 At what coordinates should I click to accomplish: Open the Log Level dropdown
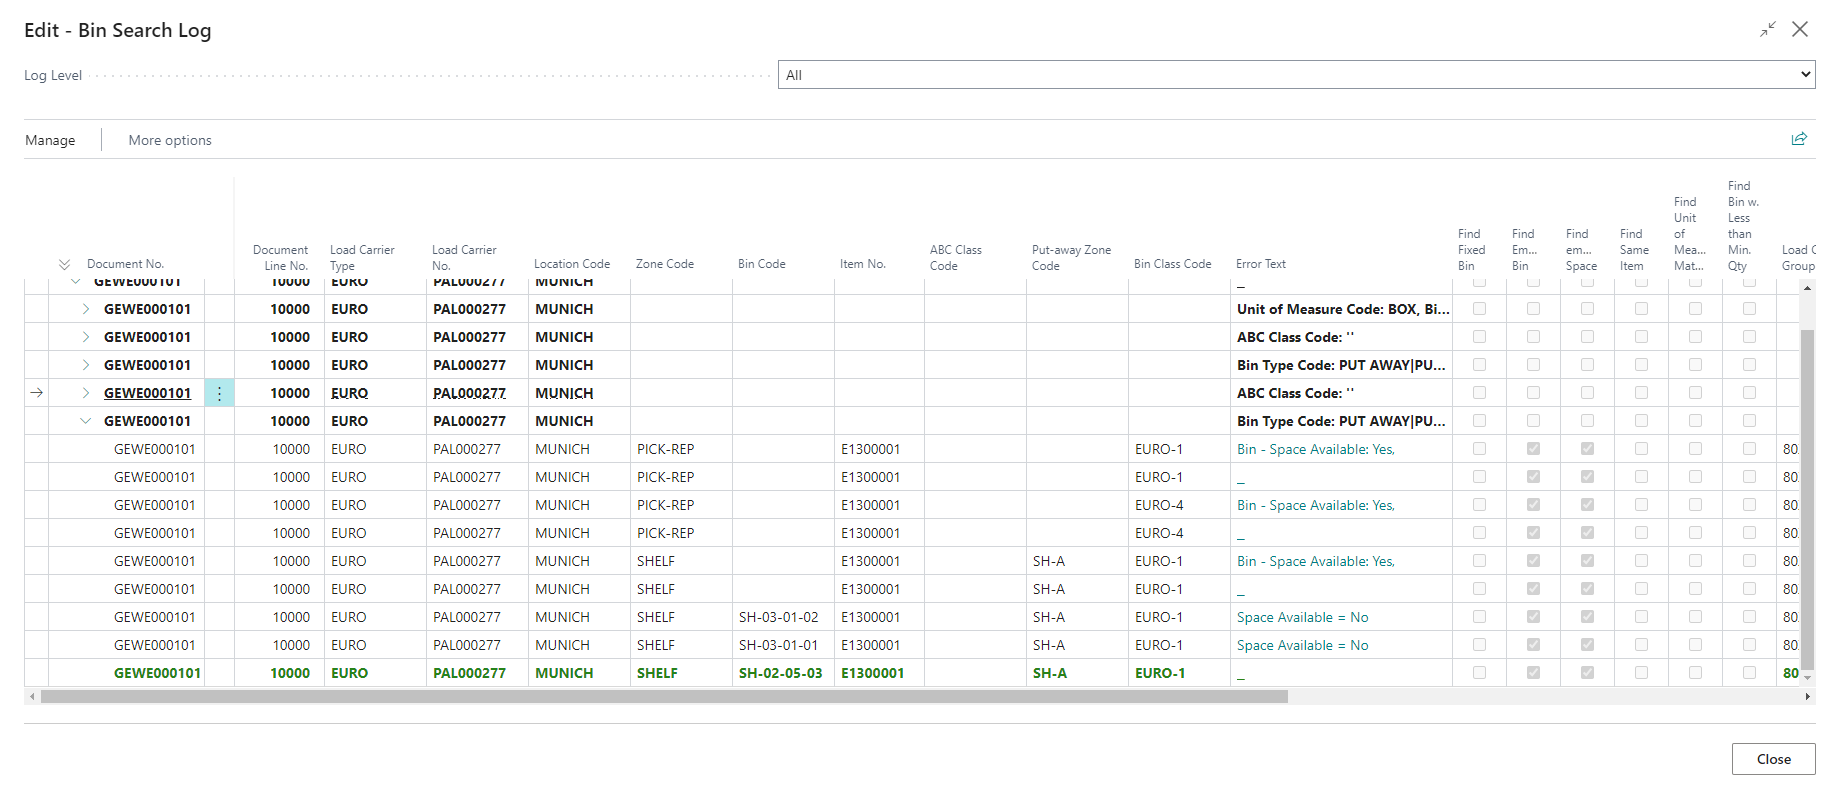pyautogui.click(x=1296, y=75)
